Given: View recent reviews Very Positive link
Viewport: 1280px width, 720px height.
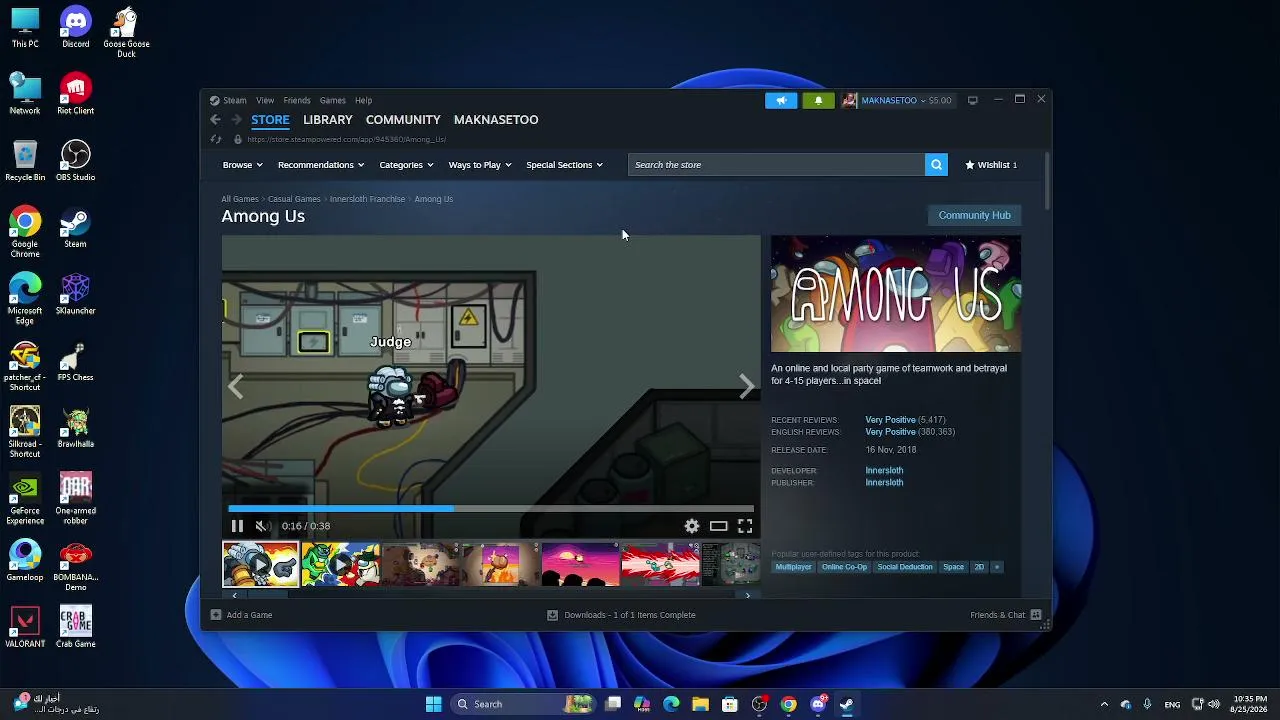Looking at the screenshot, I should (x=890, y=420).
